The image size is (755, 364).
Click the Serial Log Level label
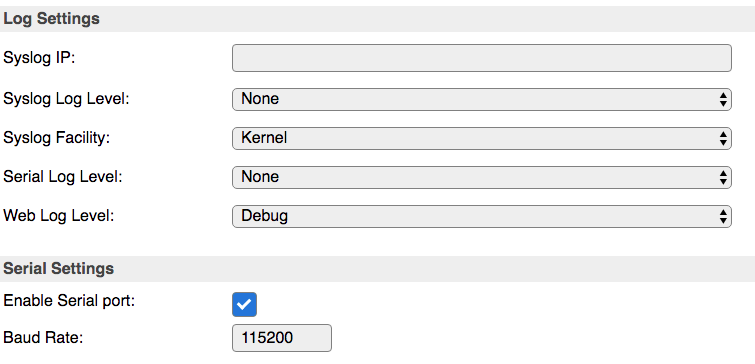coord(63,177)
